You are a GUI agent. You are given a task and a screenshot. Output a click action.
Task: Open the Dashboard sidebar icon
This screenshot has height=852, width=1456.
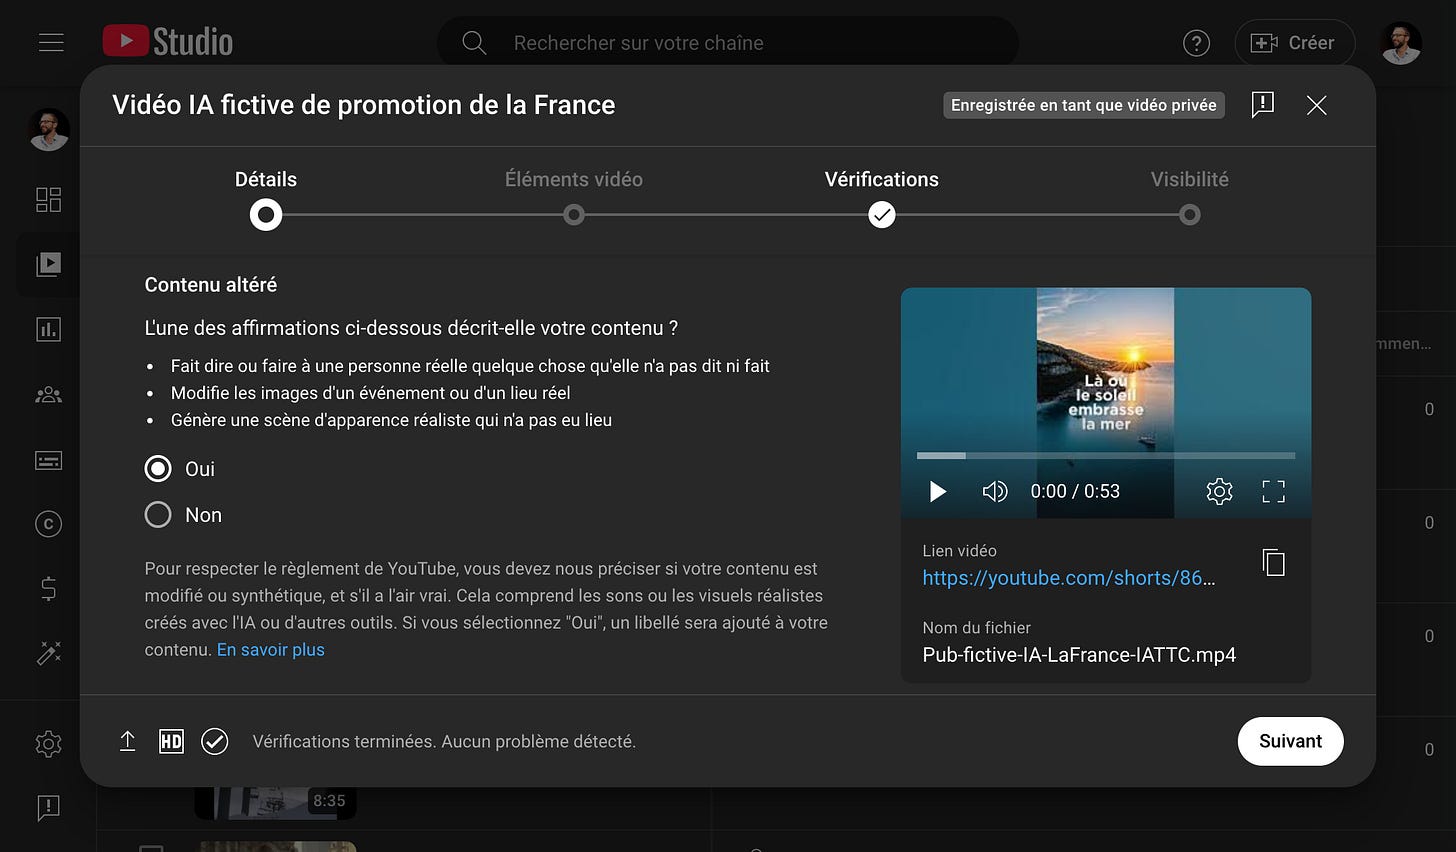[49, 199]
